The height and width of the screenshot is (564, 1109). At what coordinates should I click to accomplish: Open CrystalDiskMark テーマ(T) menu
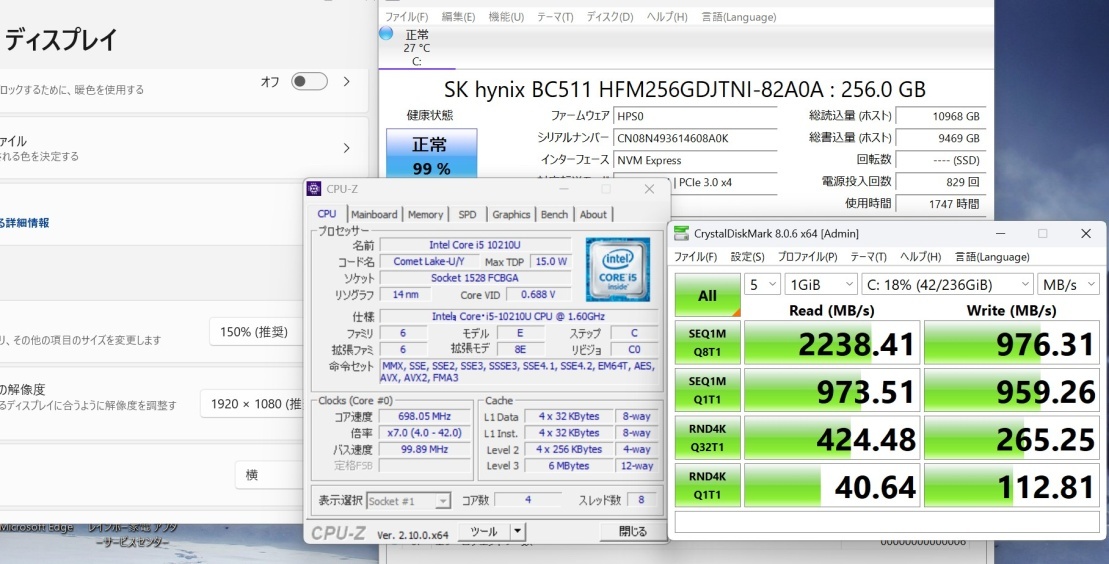click(x=869, y=257)
